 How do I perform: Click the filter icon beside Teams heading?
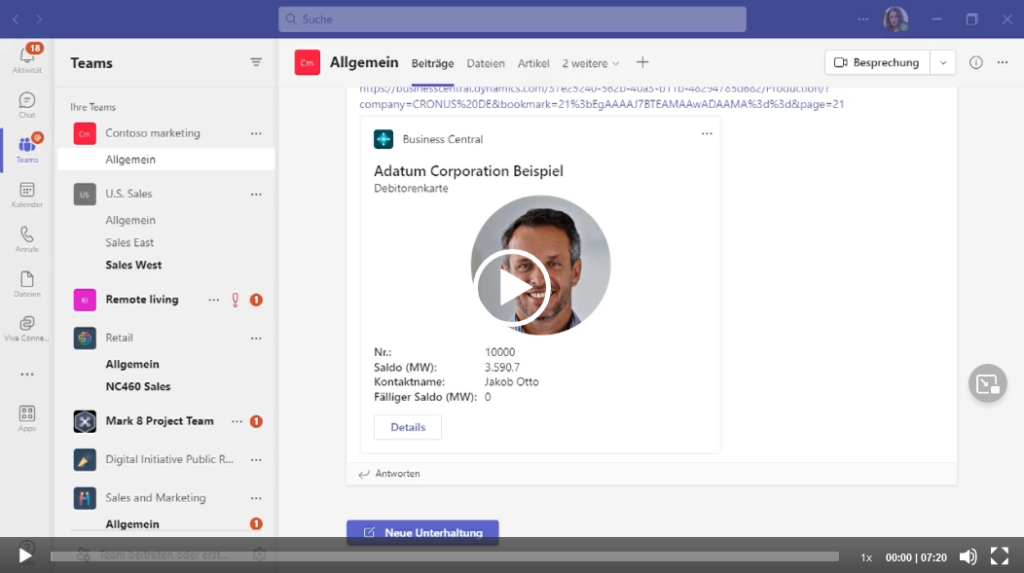(x=256, y=62)
